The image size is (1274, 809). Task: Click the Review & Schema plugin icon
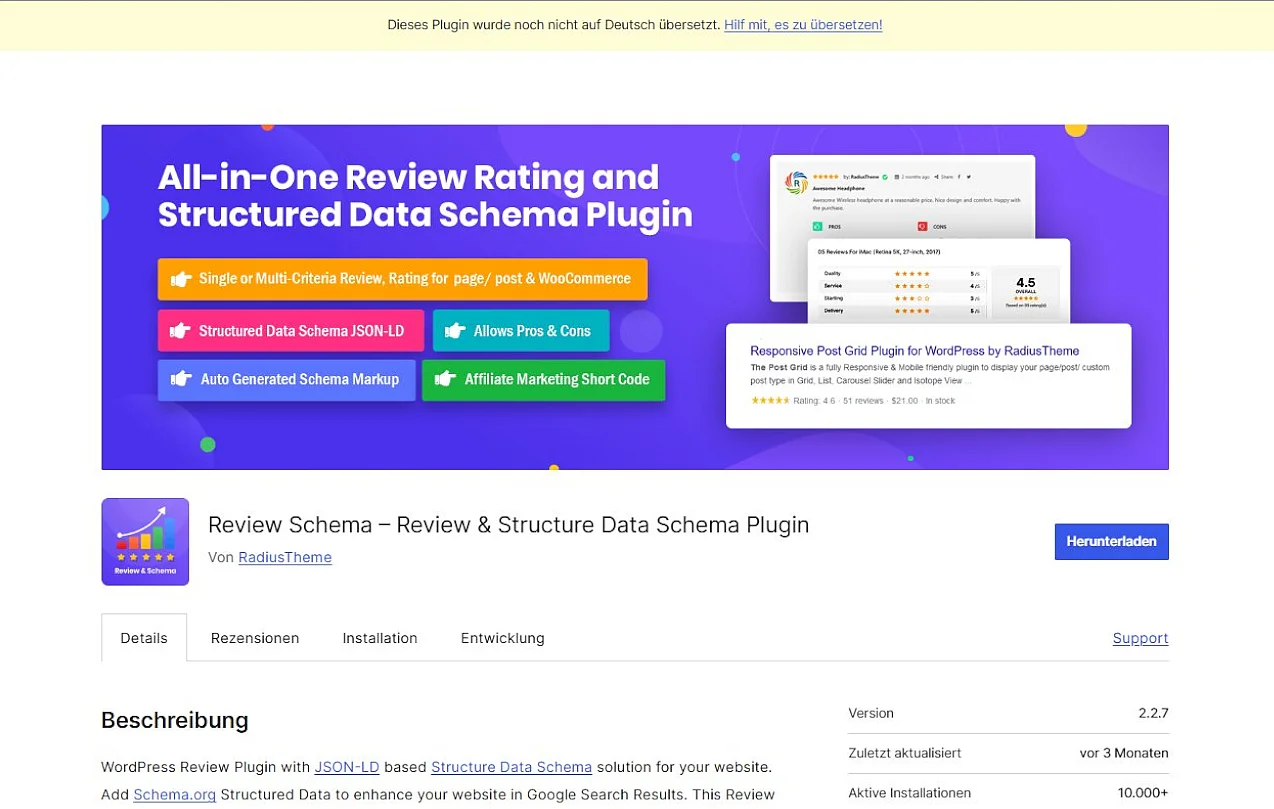tap(145, 541)
